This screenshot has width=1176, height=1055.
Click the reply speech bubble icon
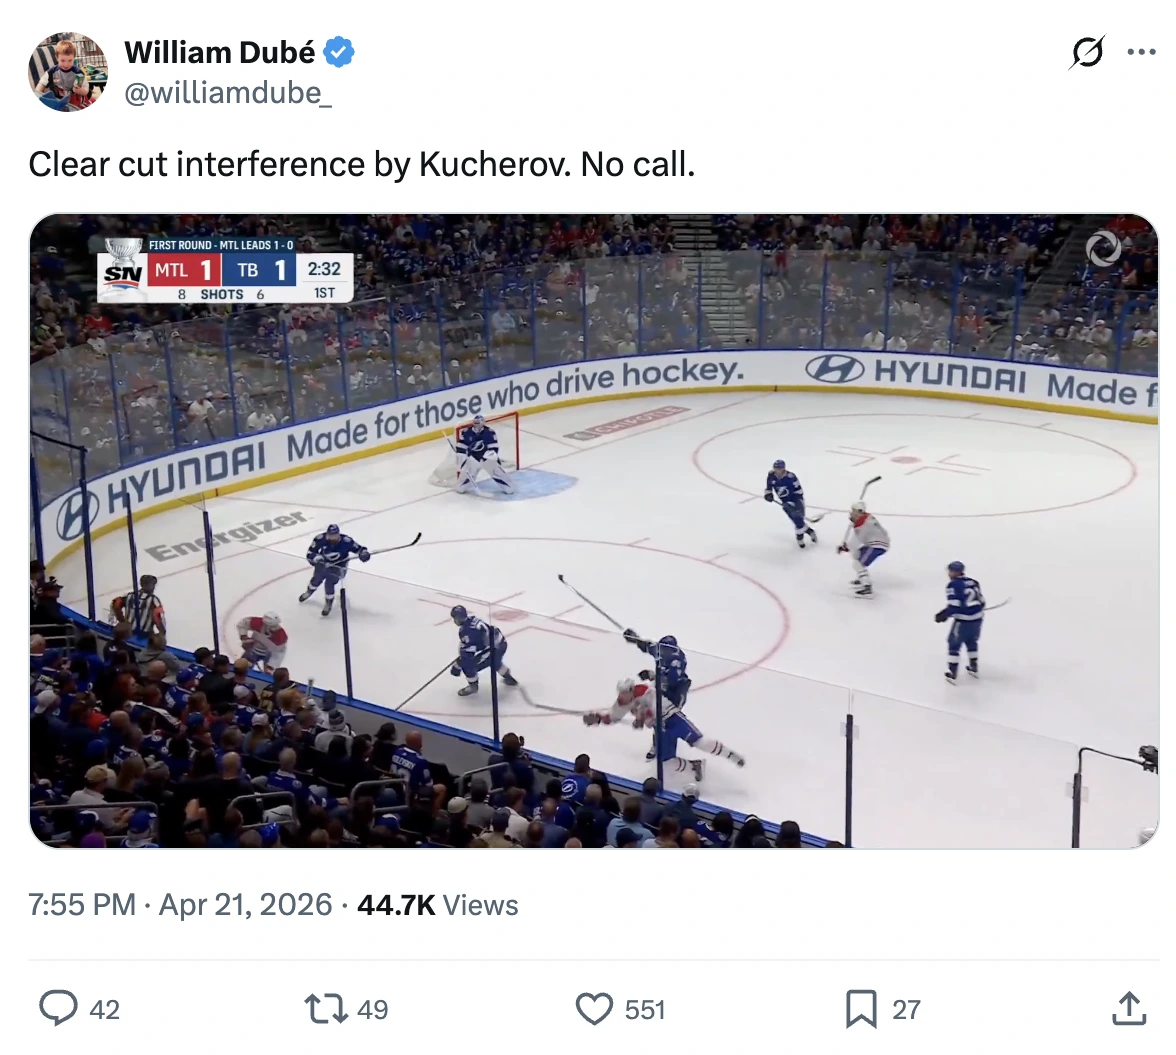click(58, 1008)
